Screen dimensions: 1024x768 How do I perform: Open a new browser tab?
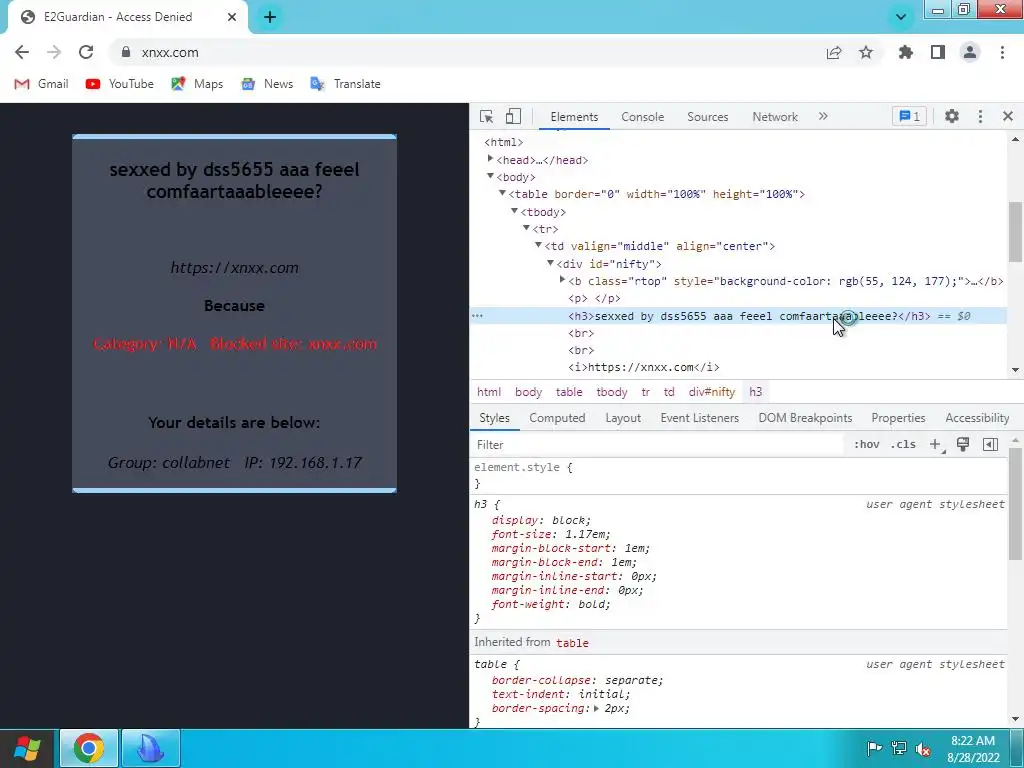coord(270,17)
